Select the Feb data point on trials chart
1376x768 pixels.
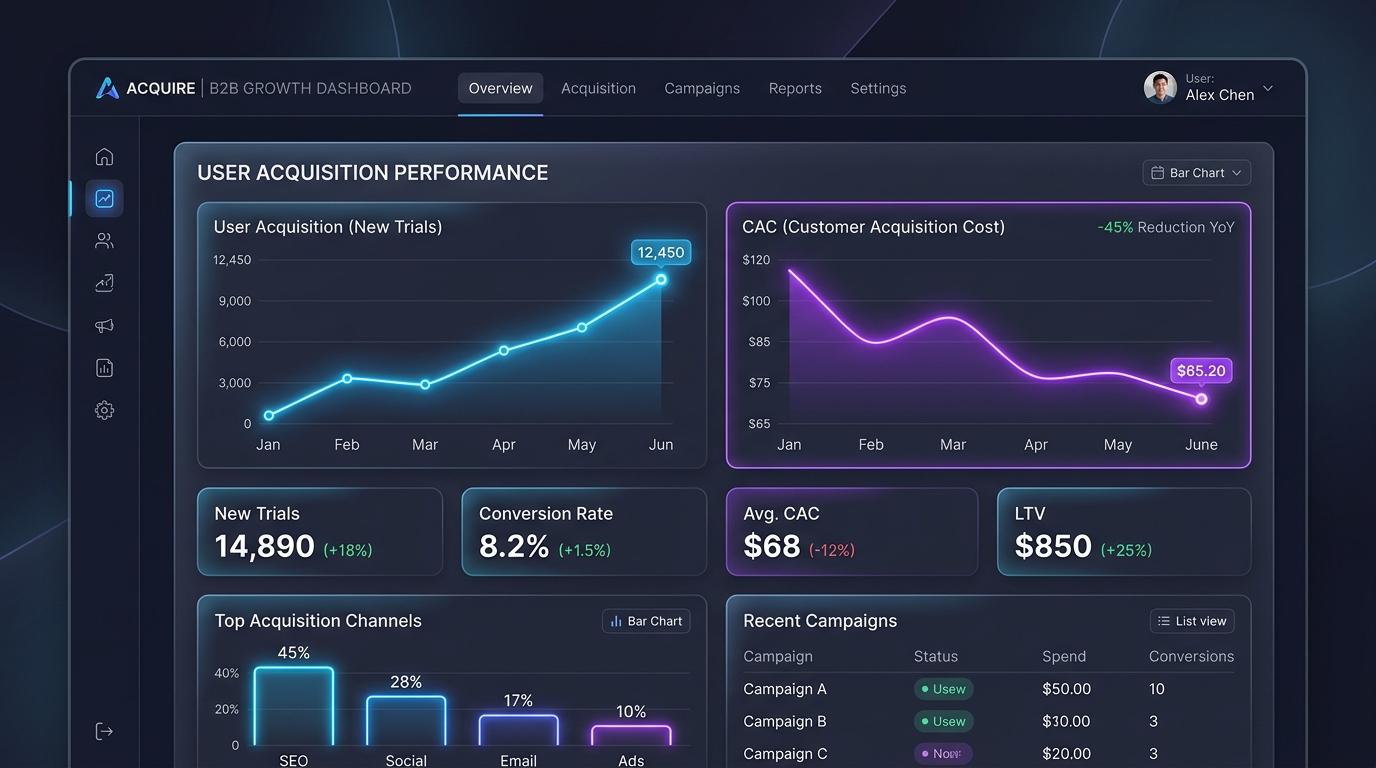tap(347, 378)
